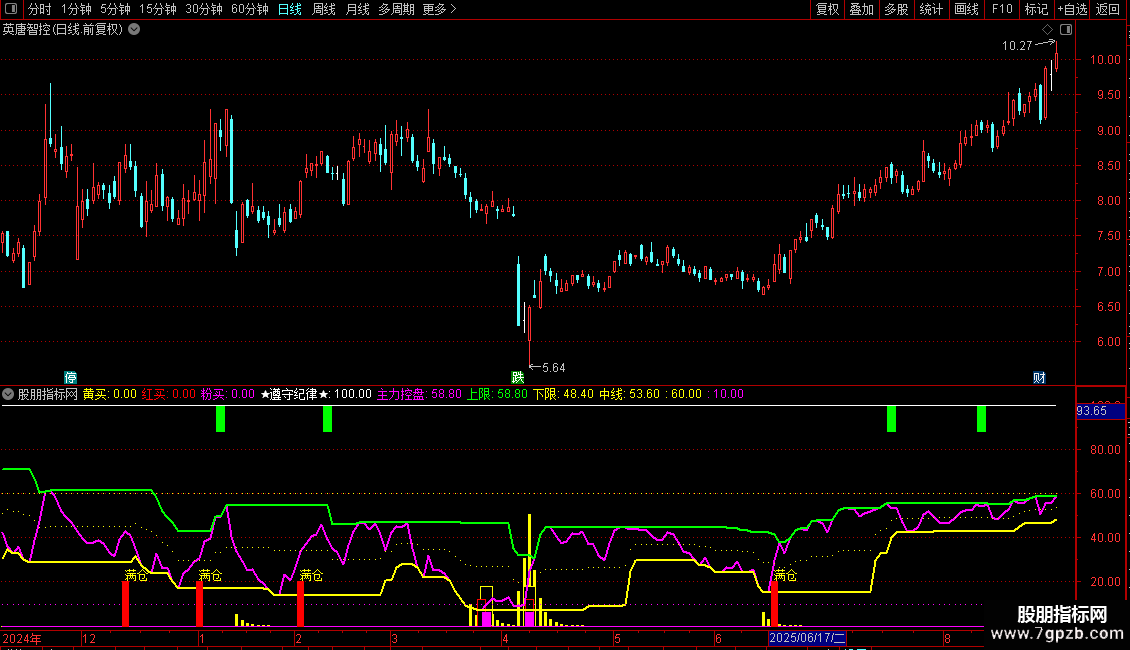
Task: Click the 停 suspension marker icon
Action: click(x=70, y=378)
